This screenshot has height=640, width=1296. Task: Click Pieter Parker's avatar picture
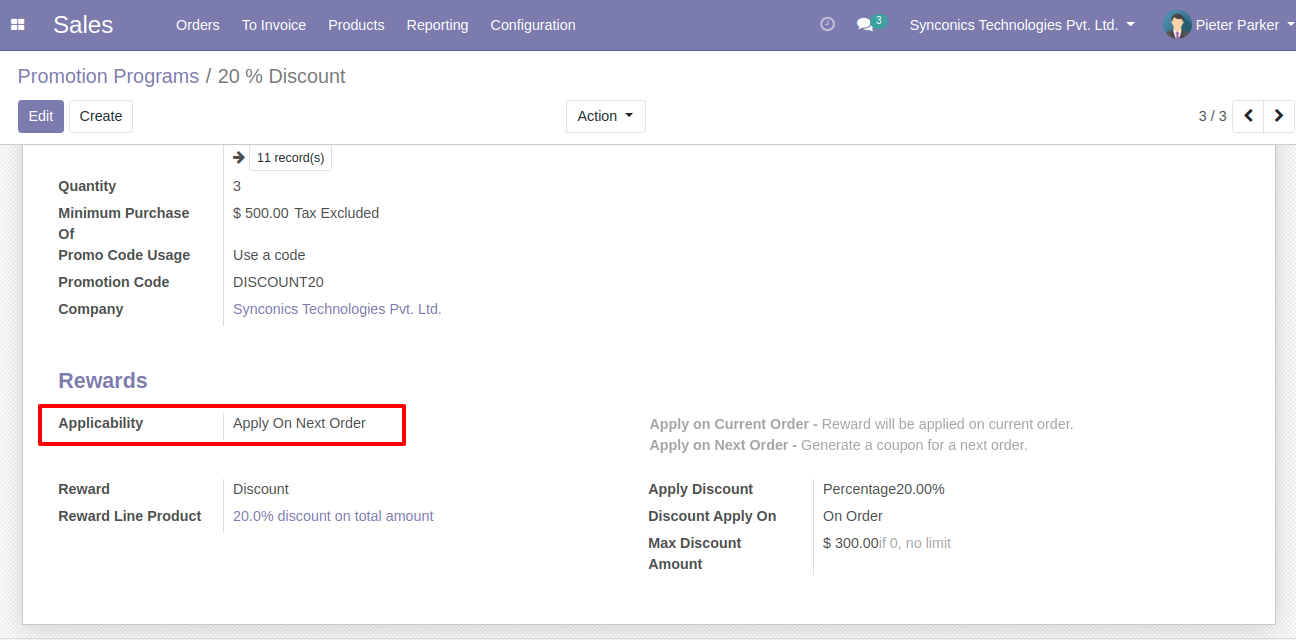[1177, 25]
